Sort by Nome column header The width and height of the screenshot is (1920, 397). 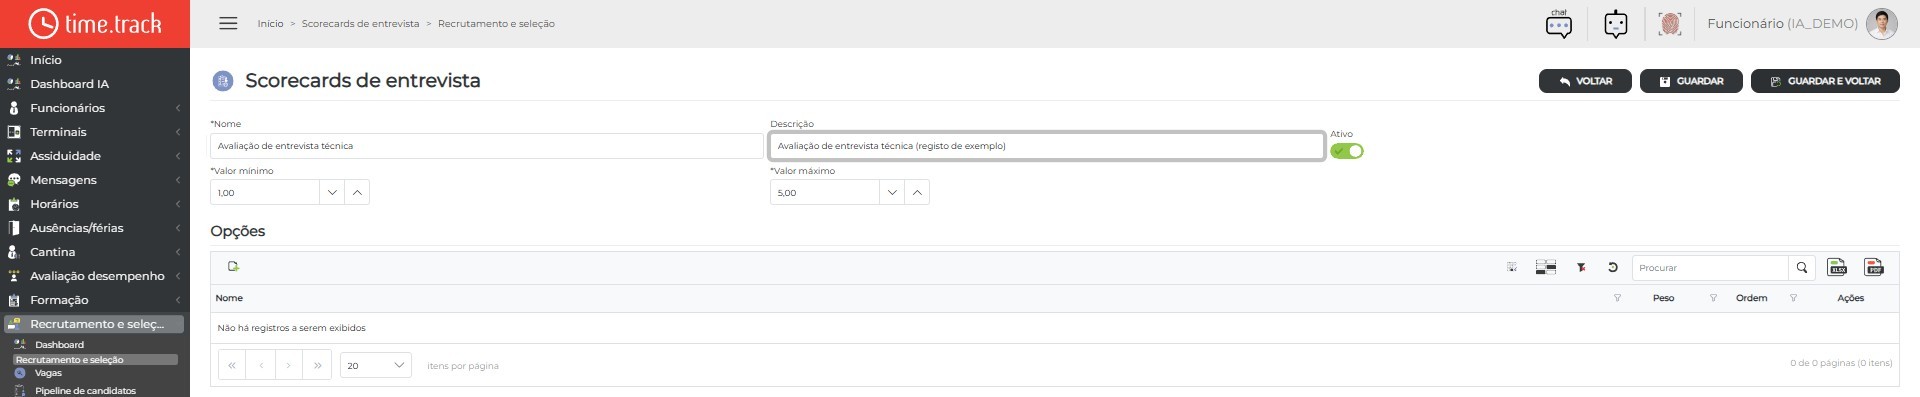pos(229,298)
